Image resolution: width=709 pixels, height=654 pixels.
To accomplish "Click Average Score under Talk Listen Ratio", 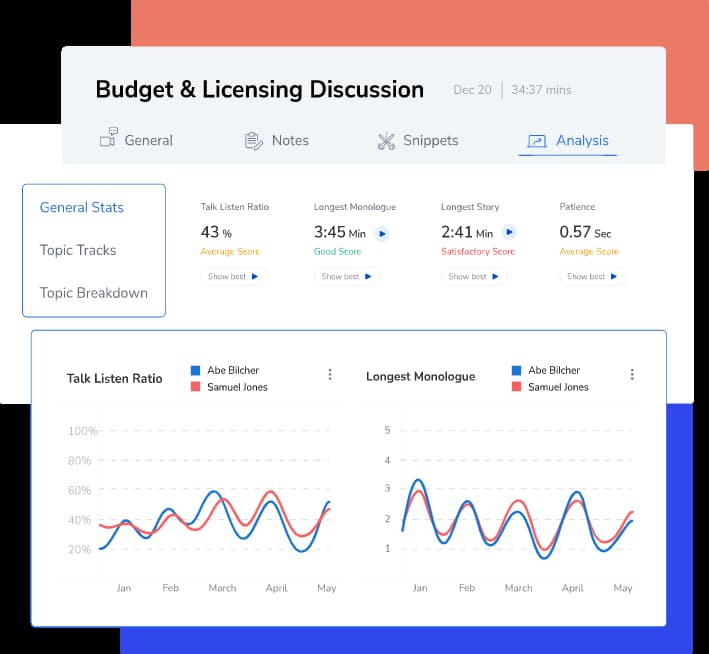I will [230, 251].
